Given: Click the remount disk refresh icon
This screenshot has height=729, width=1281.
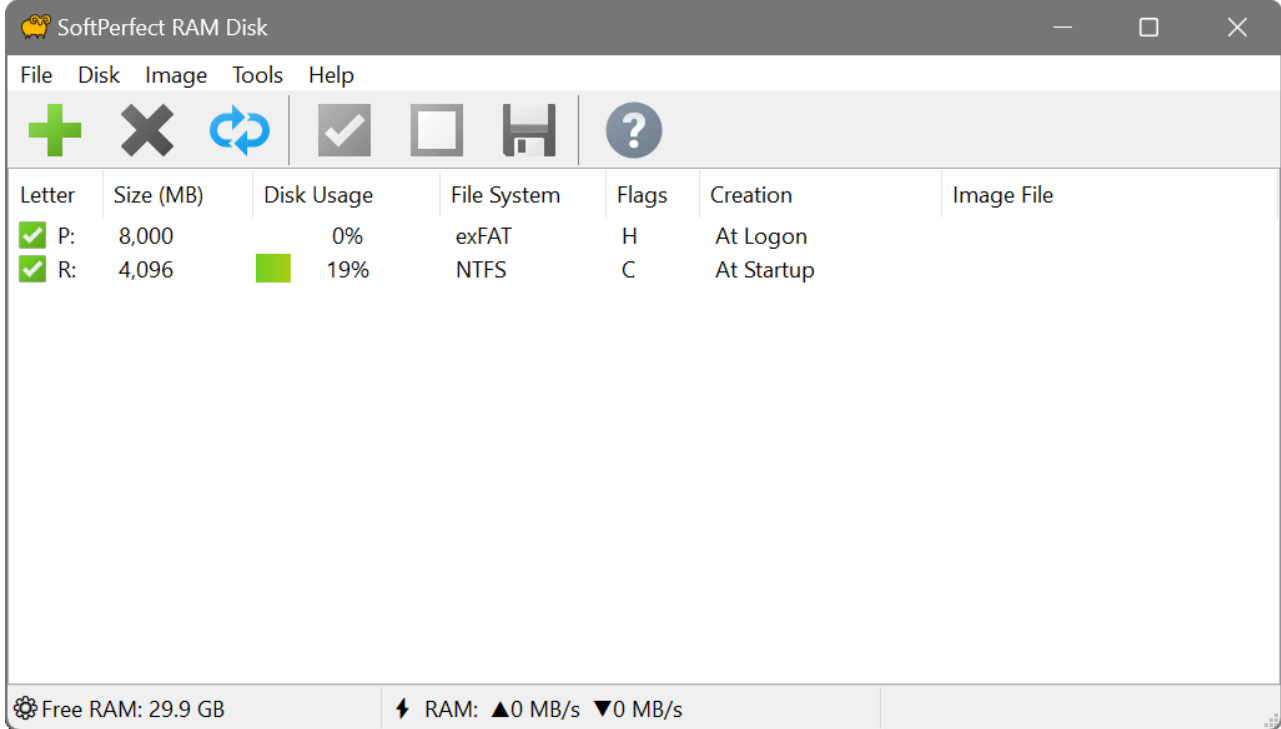Looking at the screenshot, I should coord(240,129).
